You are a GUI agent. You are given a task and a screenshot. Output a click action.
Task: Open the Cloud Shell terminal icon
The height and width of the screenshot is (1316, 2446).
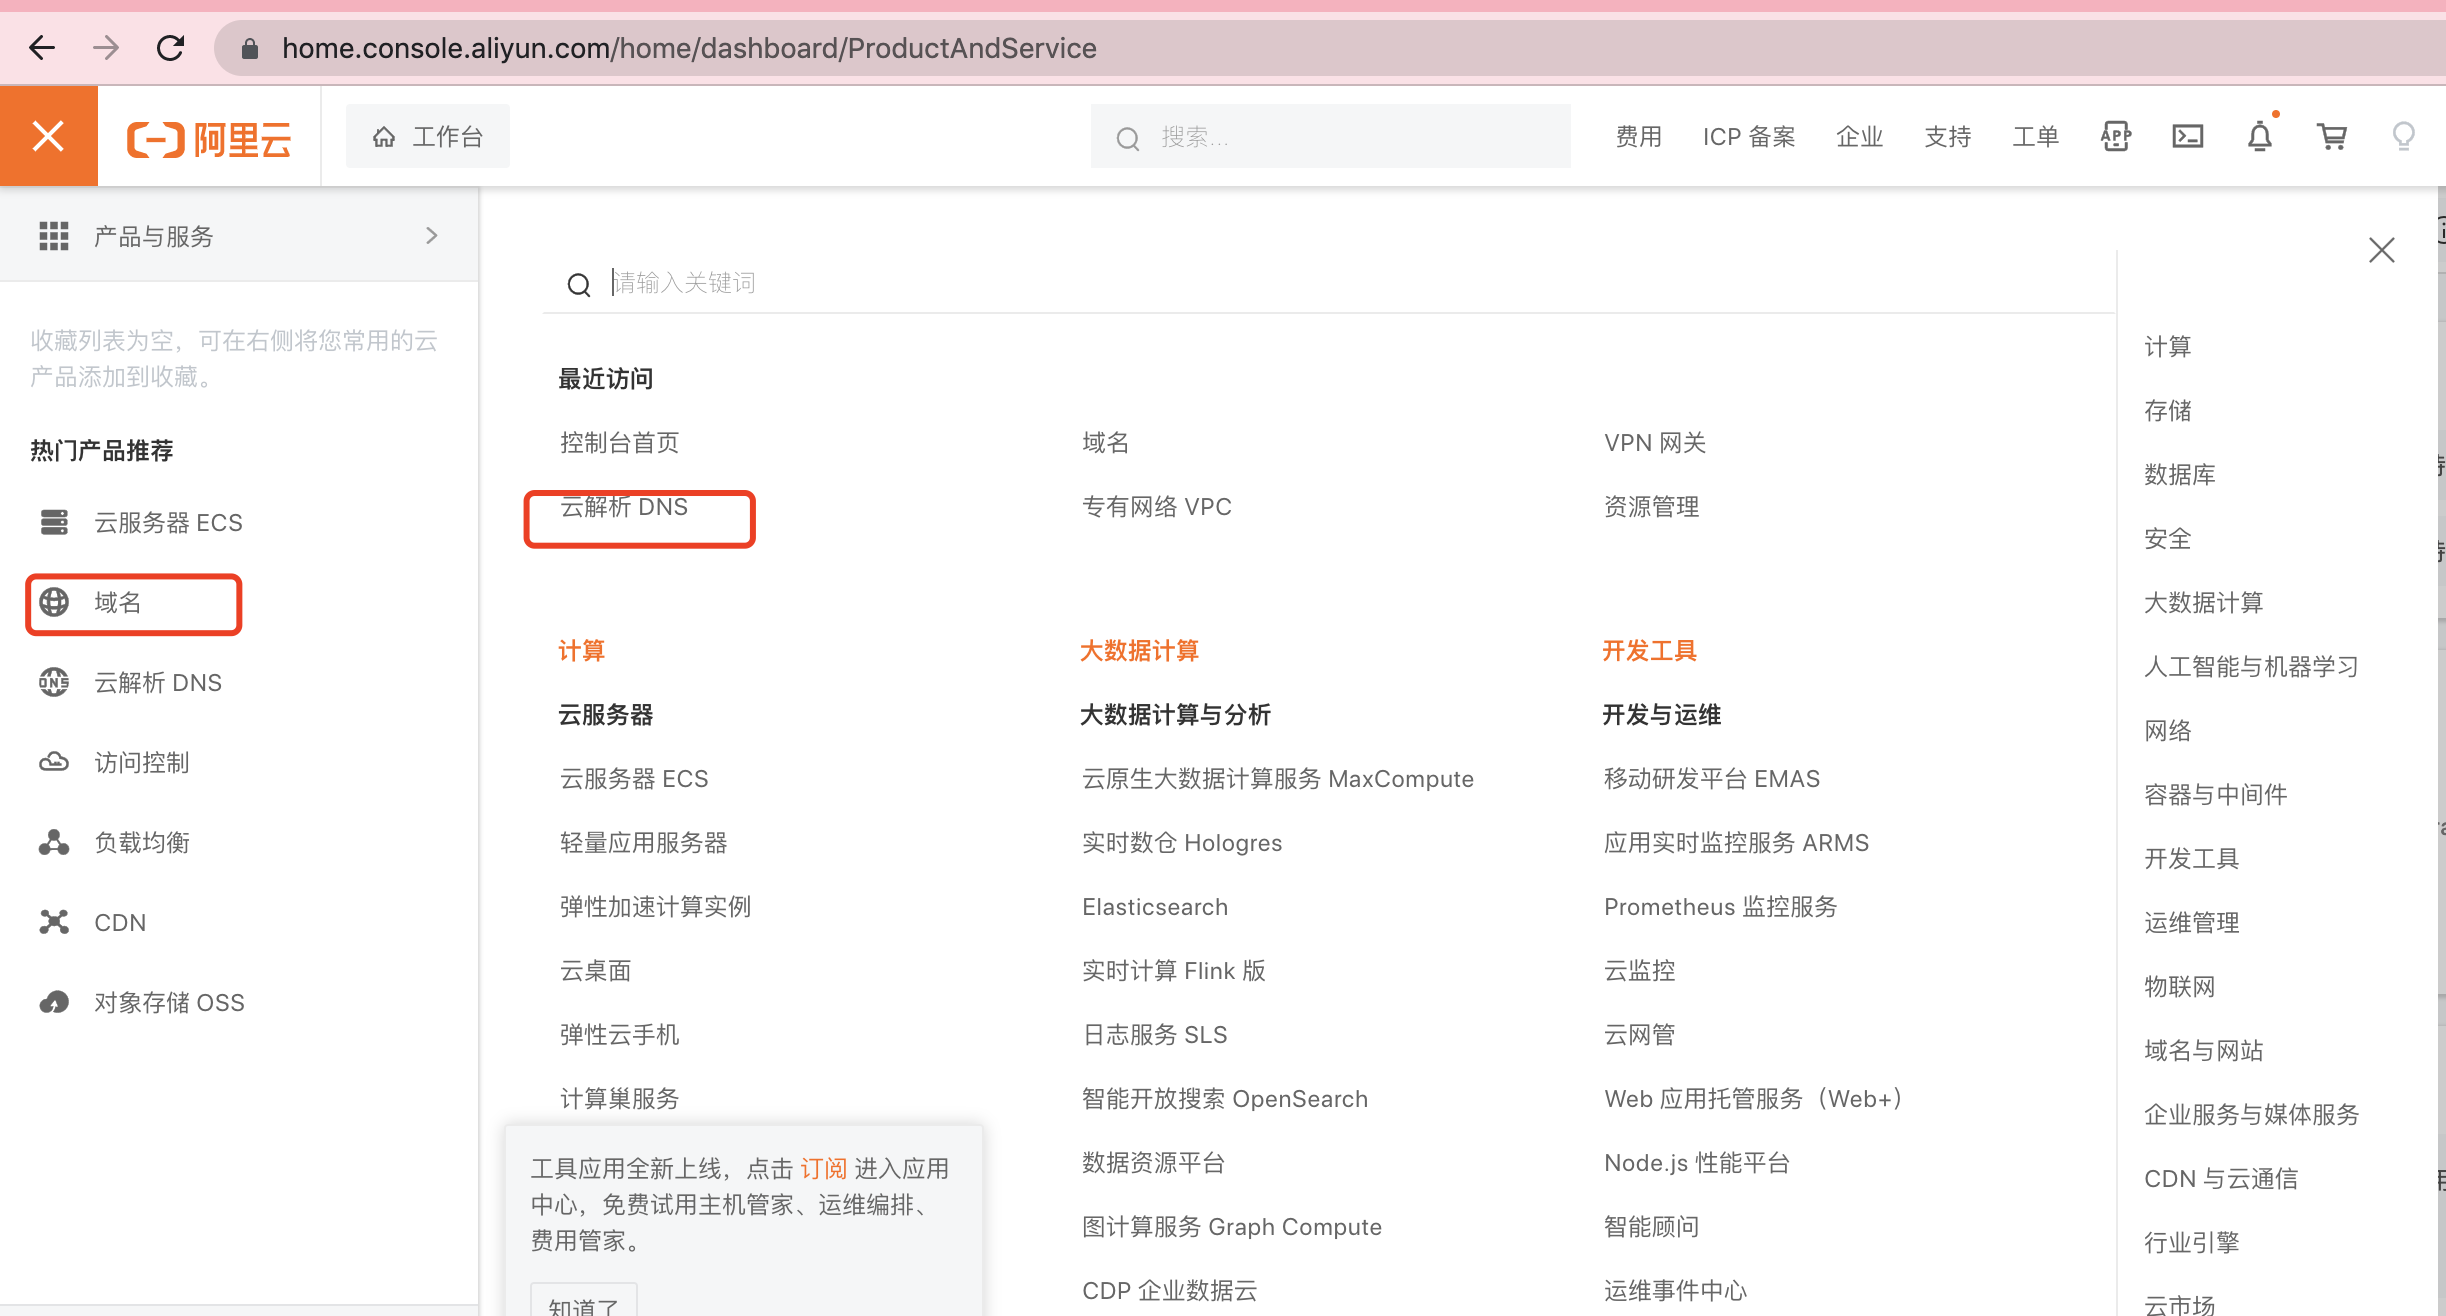[x=2187, y=136]
